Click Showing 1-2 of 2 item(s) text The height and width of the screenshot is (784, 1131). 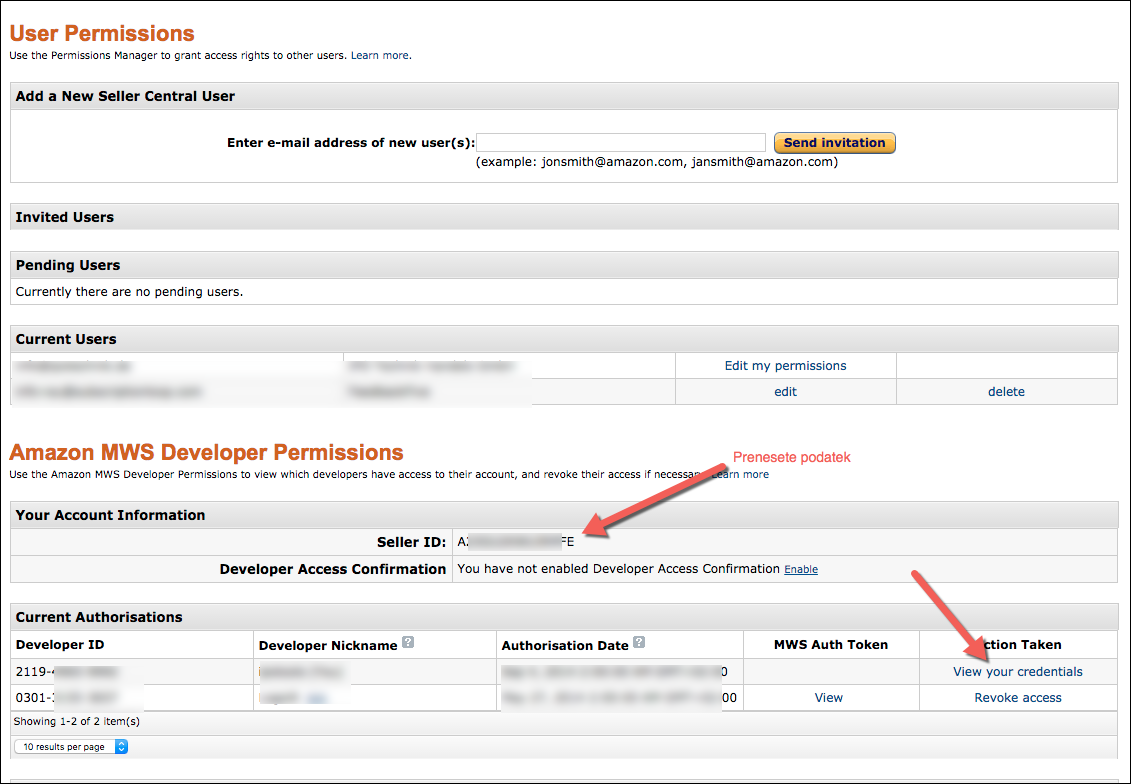tap(76, 721)
